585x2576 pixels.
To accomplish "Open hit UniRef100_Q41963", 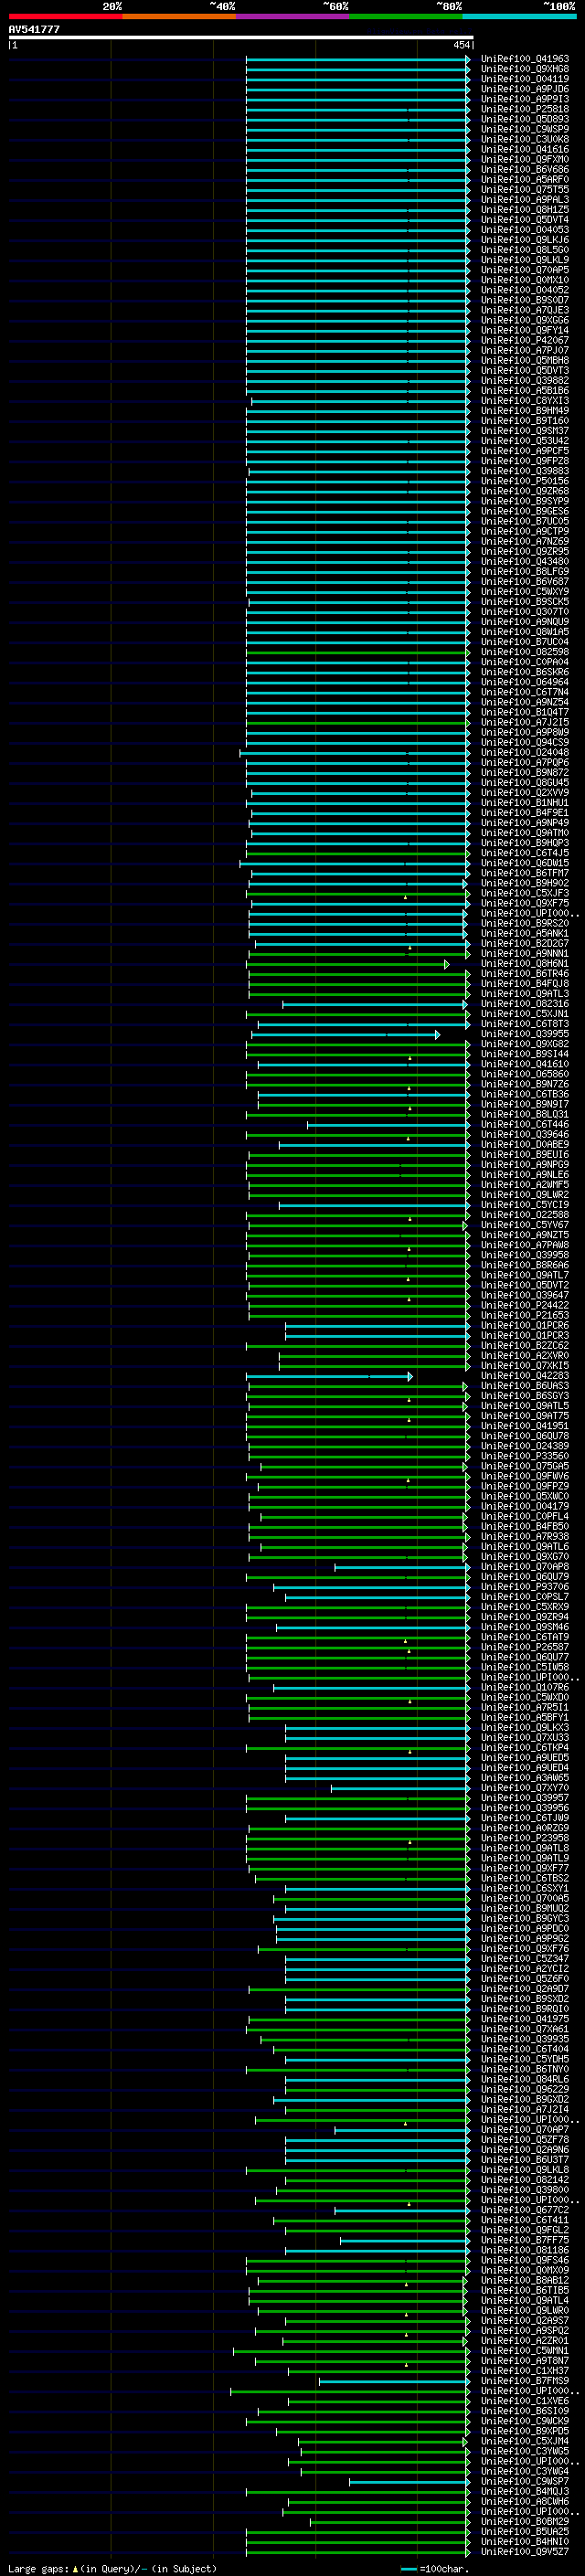I will coord(524,59).
